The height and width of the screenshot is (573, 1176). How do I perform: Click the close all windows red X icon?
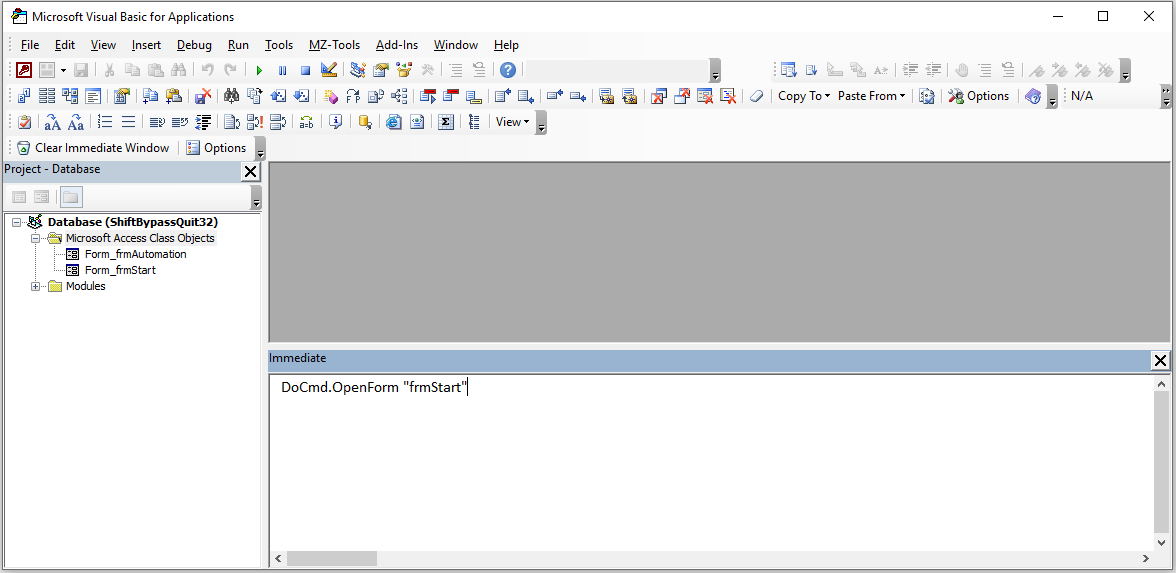pos(658,96)
